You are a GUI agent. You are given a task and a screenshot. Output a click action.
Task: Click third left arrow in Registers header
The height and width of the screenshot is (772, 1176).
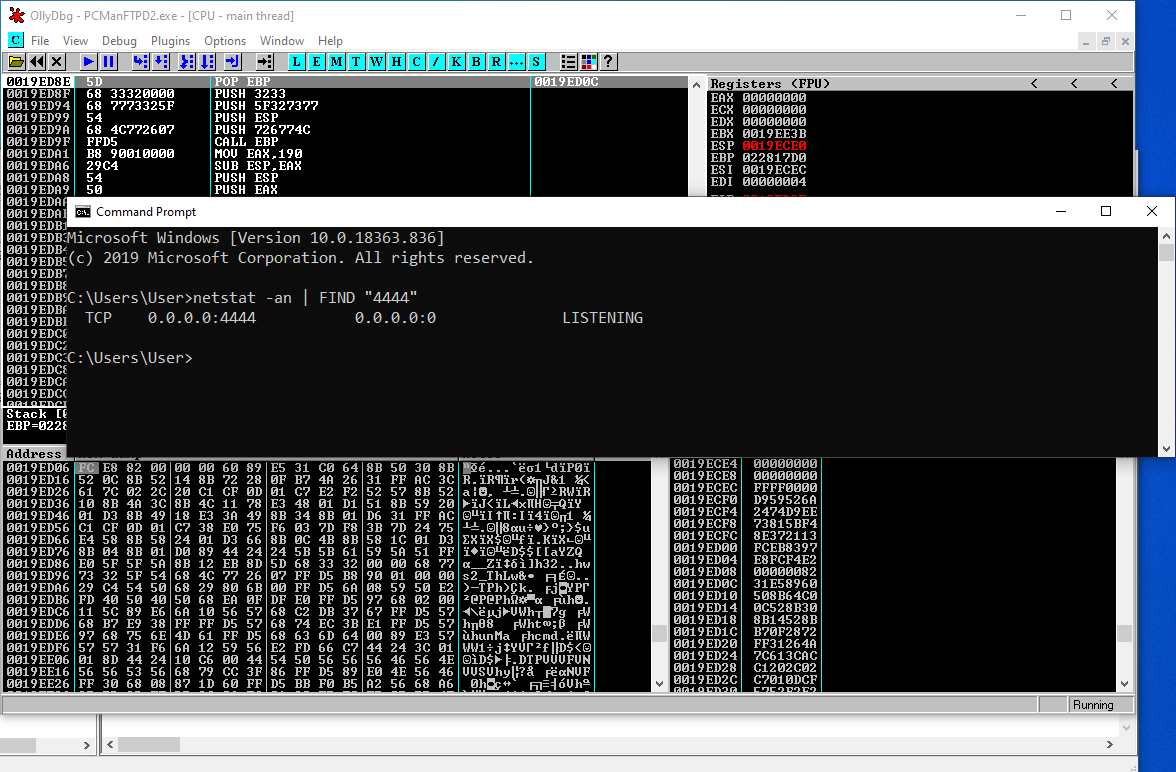click(x=1114, y=83)
